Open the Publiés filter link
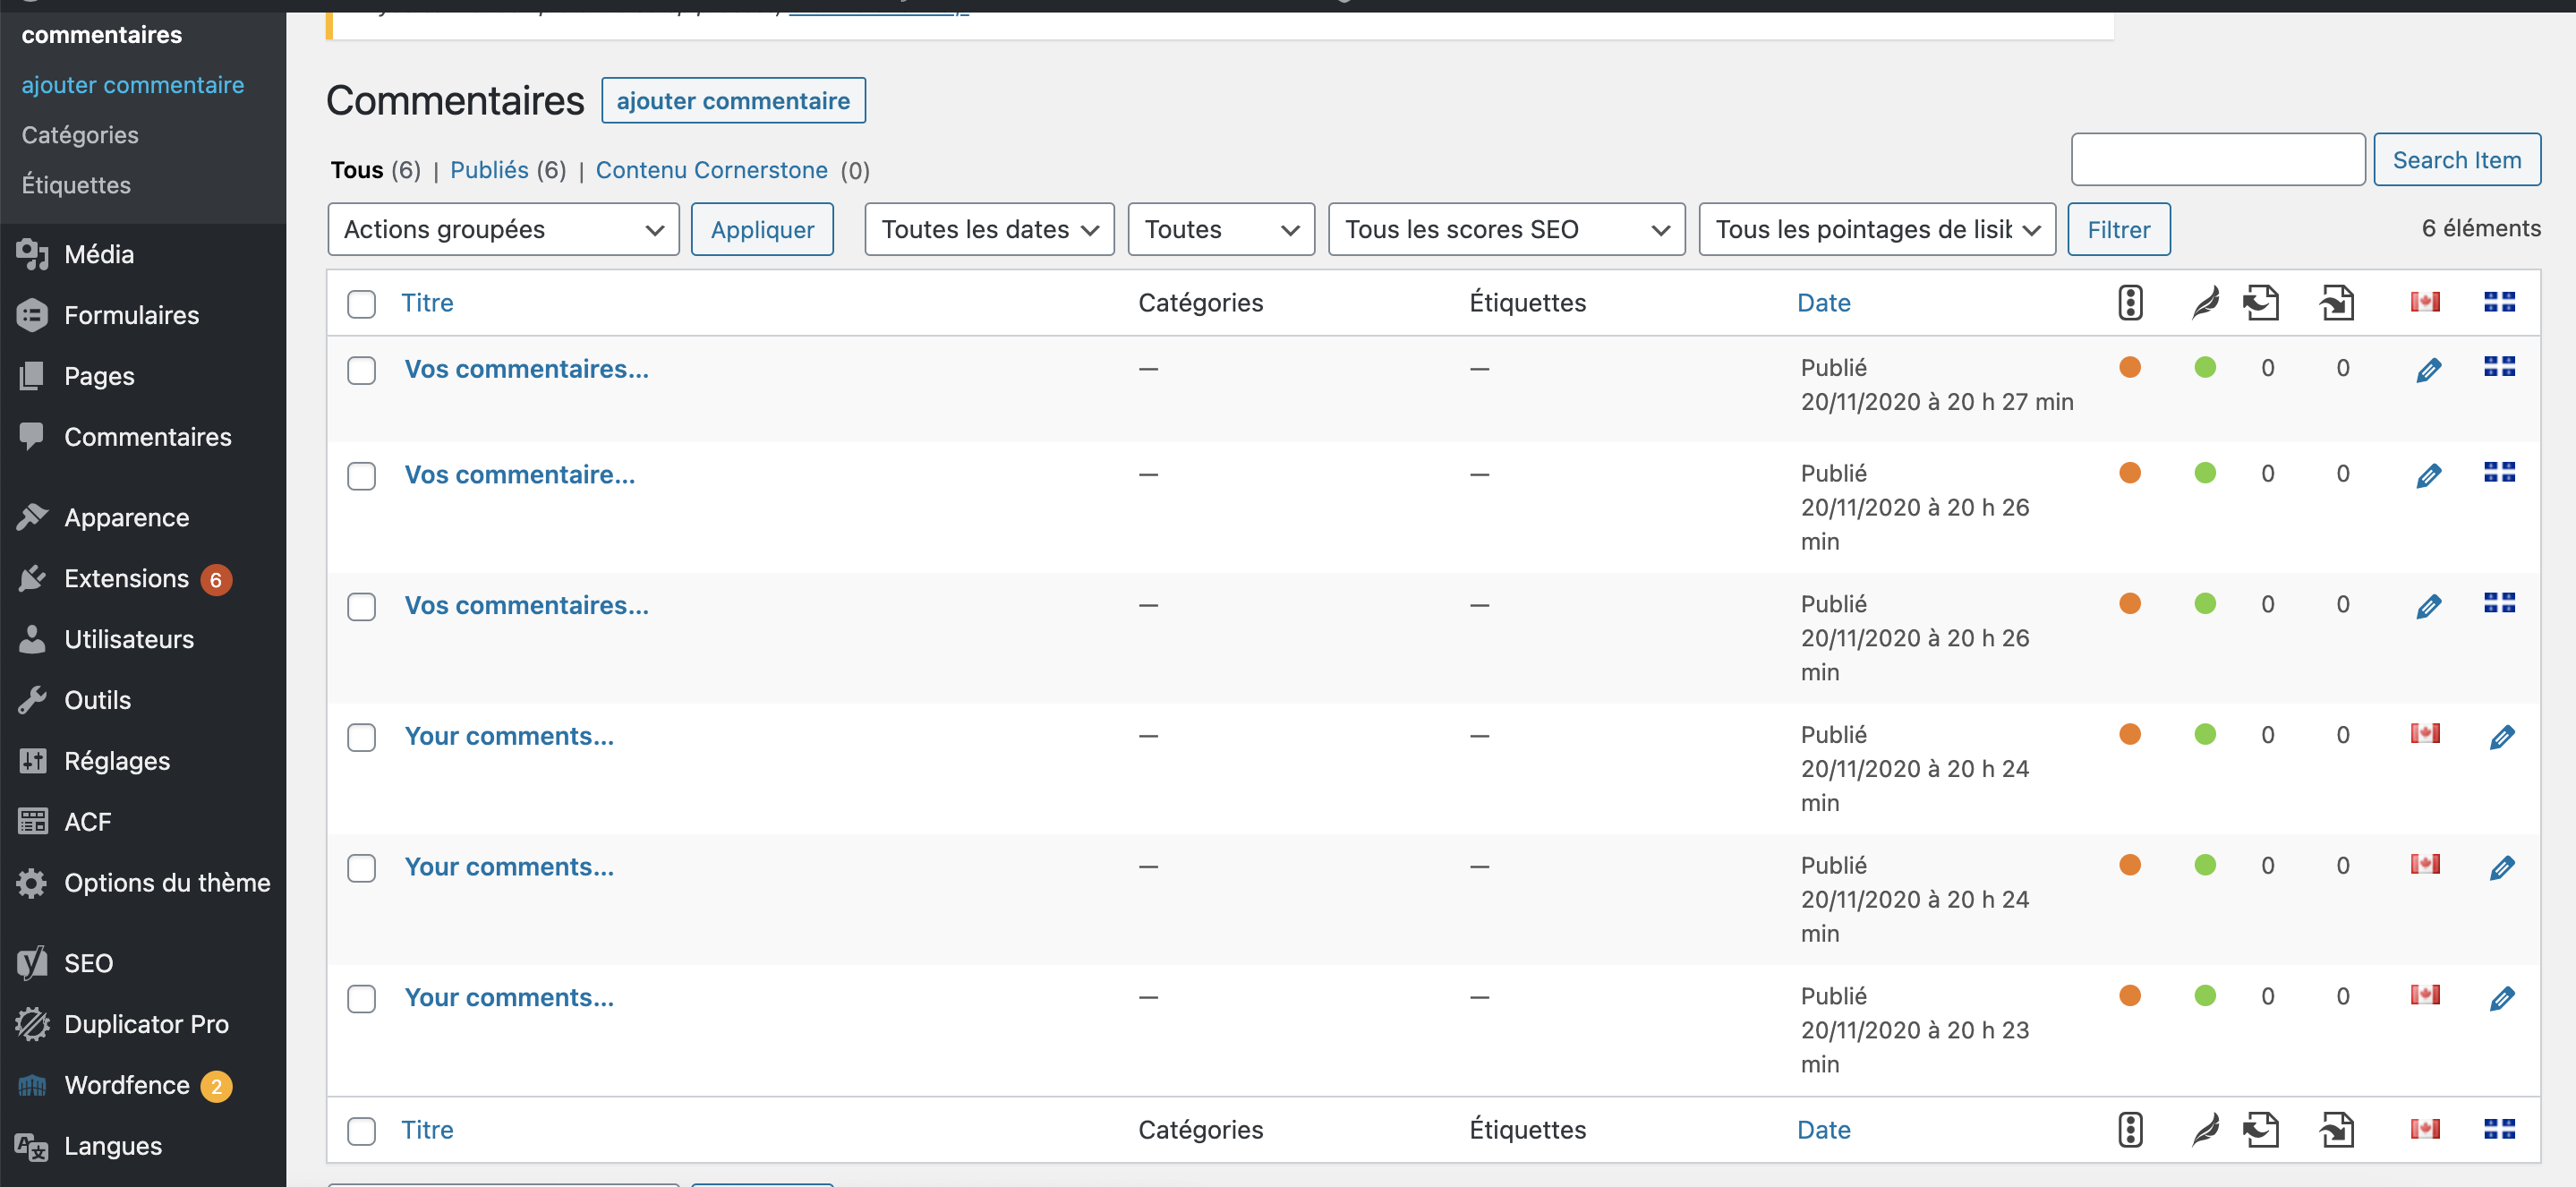This screenshot has height=1187, width=2576. [x=488, y=170]
